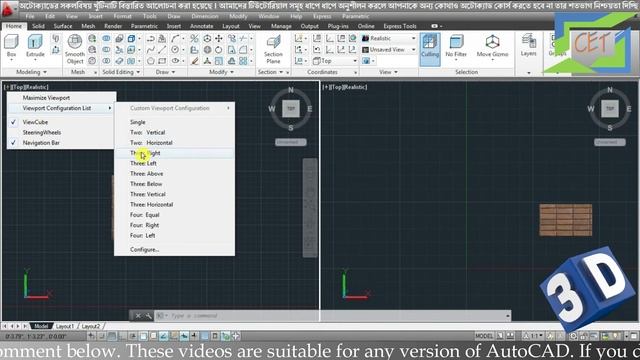640x360 pixels.
Task: Open the Format menu
Action: (122, 16)
